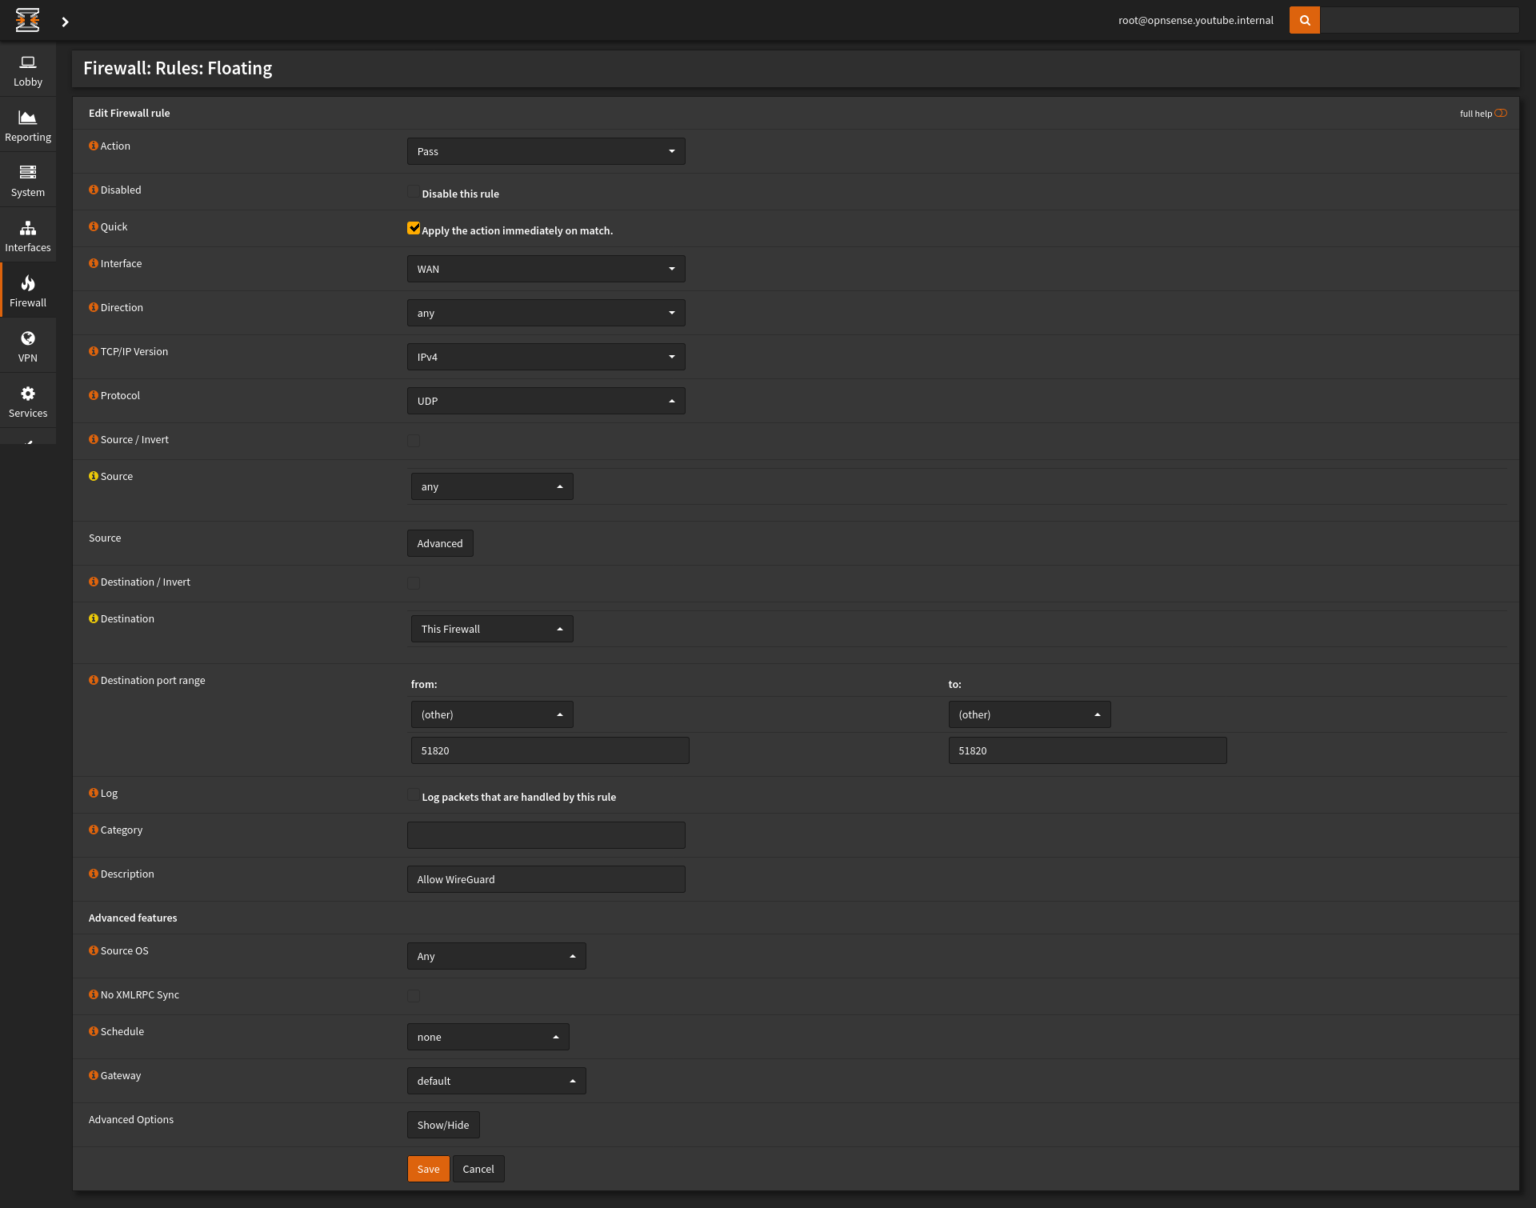The width and height of the screenshot is (1536, 1208).
Task: Click the Description field with Allow WireGuard
Action: tap(545, 880)
